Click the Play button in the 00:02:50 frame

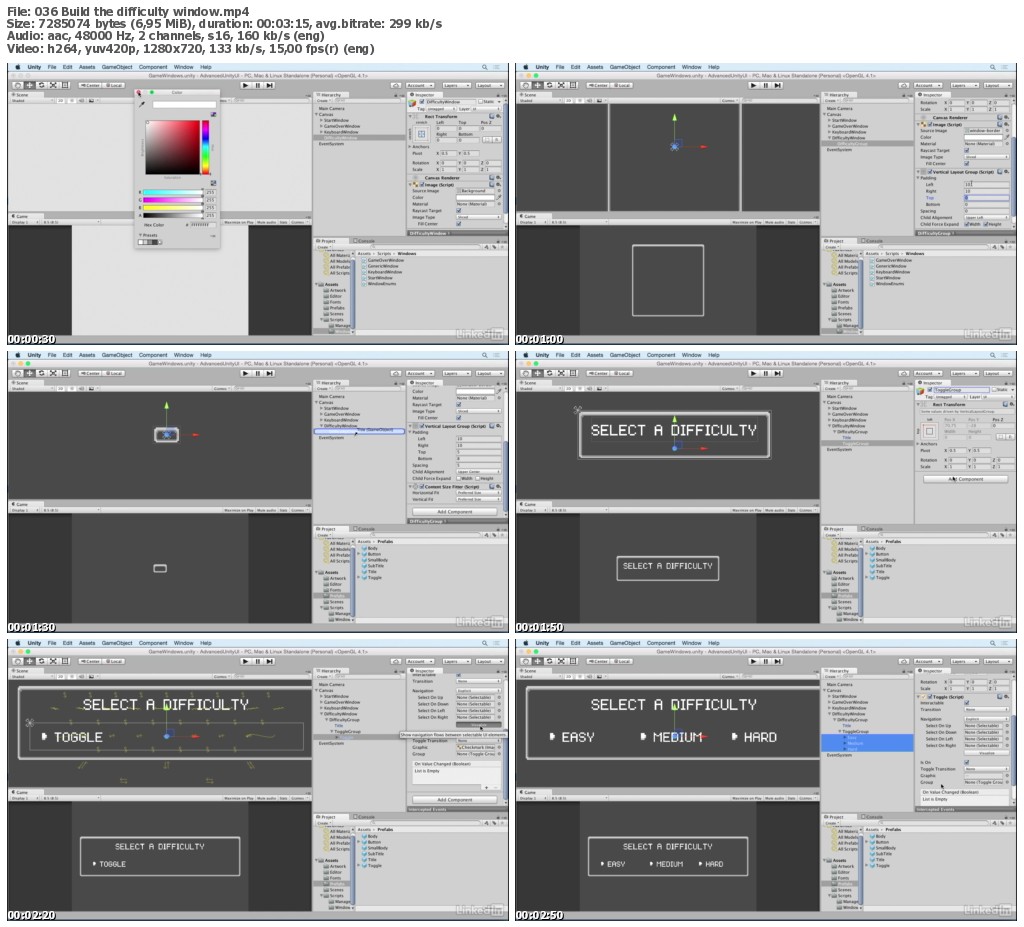click(x=753, y=661)
